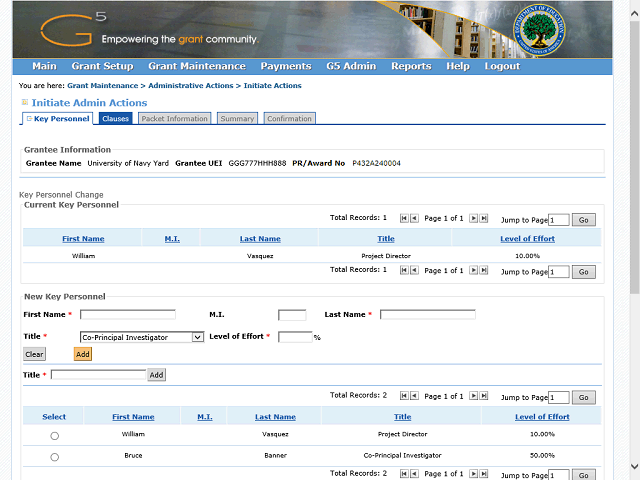Select radio button for Bruce Banner
640x480 pixels.
pos(54,457)
